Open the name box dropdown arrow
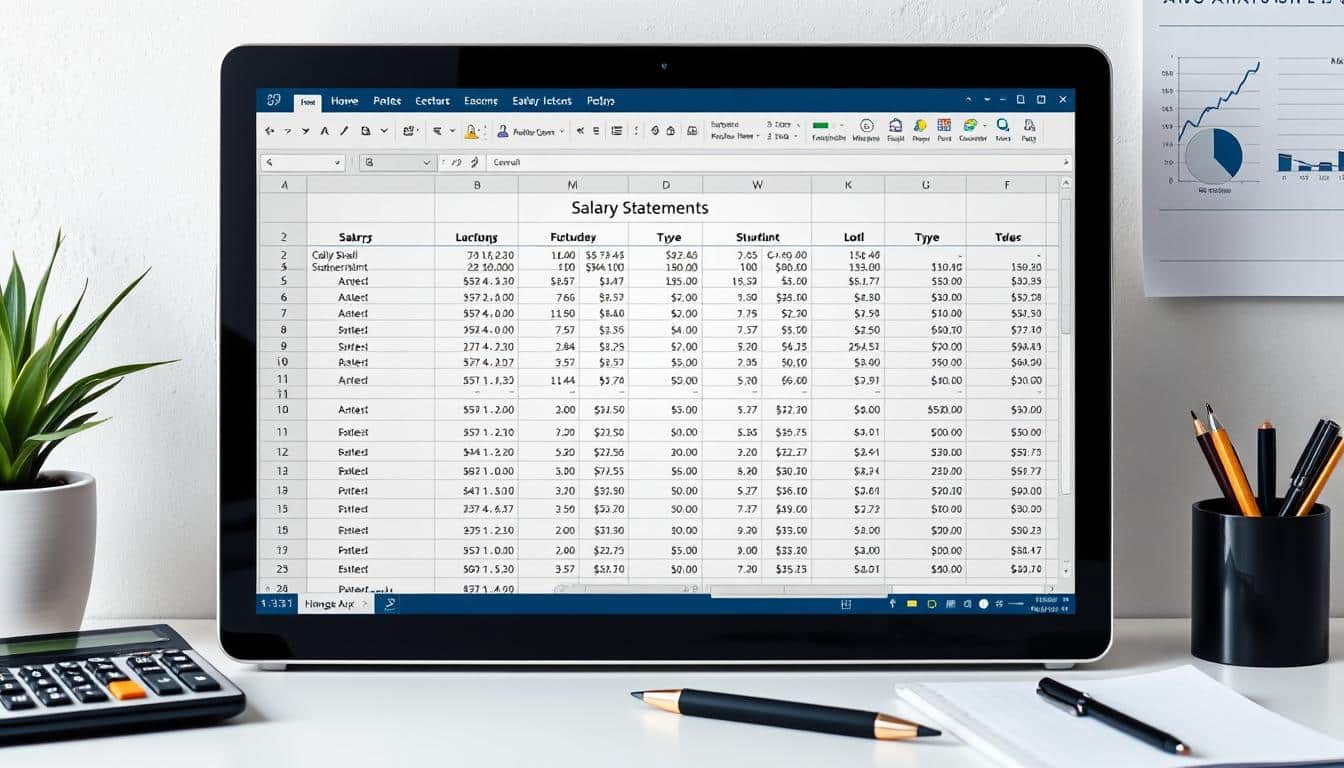This screenshot has height=768, width=1344. pyautogui.click(x=337, y=162)
